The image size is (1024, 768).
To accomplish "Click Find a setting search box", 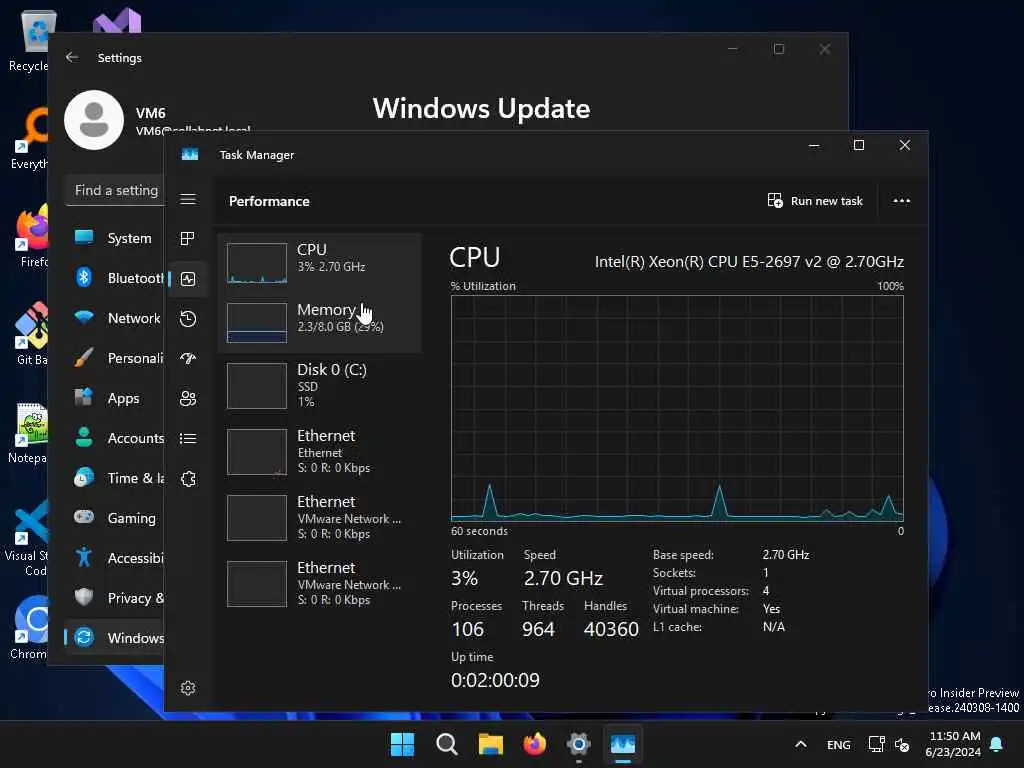I will tap(116, 191).
